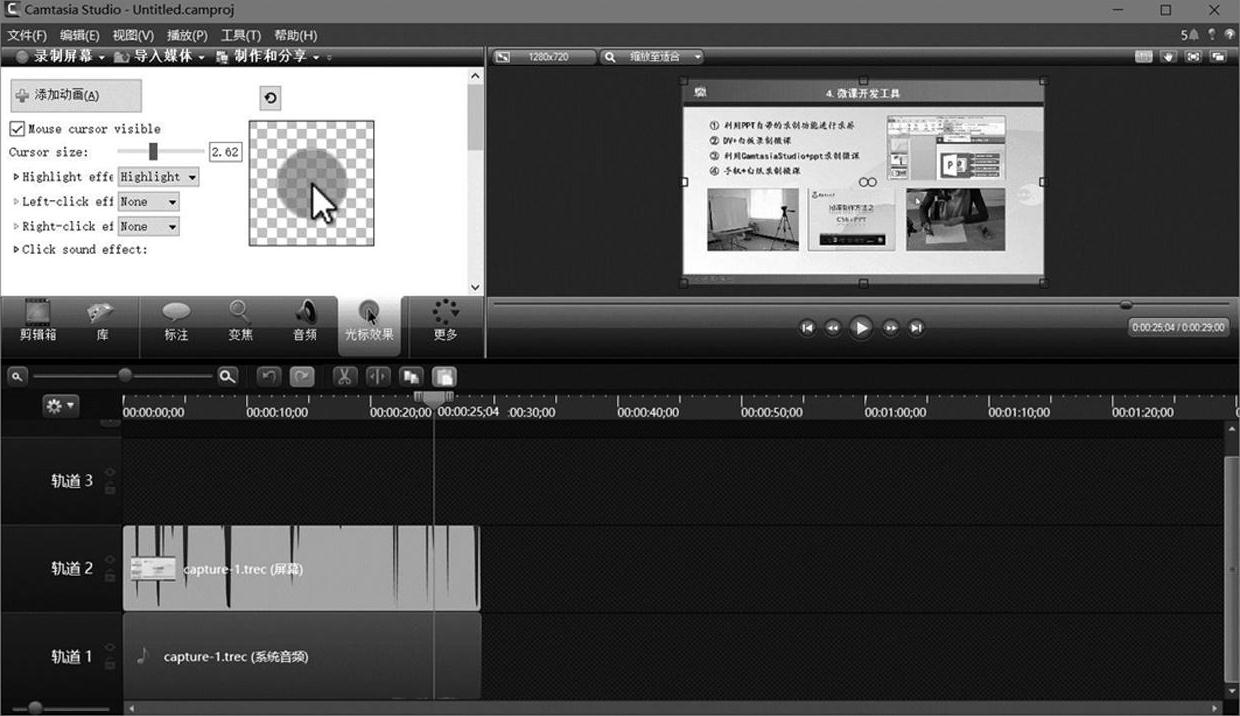The height and width of the screenshot is (716, 1240).
Task: Click the preview playback progress knob
Action: (x=1126, y=305)
